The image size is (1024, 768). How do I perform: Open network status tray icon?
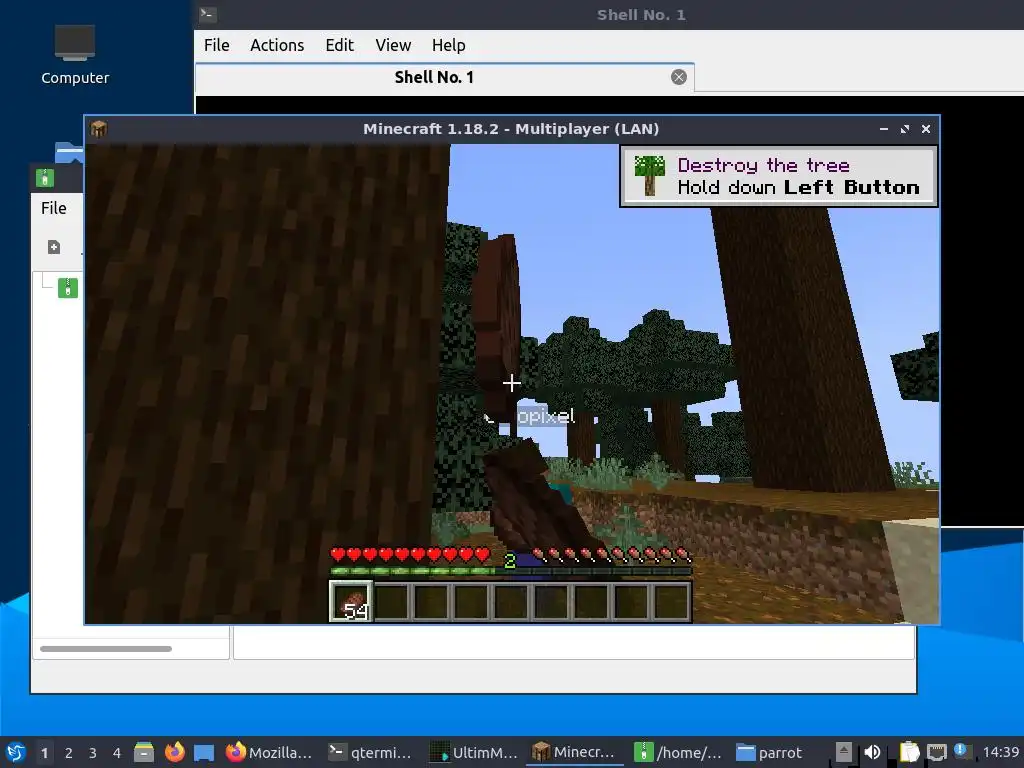coord(936,752)
